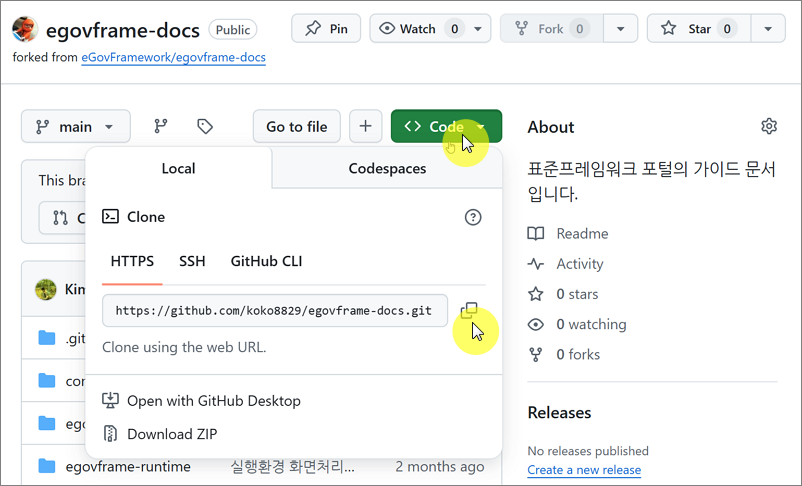The height and width of the screenshot is (486, 802).
Task: Select the SSH clone tab
Action: click(x=192, y=261)
